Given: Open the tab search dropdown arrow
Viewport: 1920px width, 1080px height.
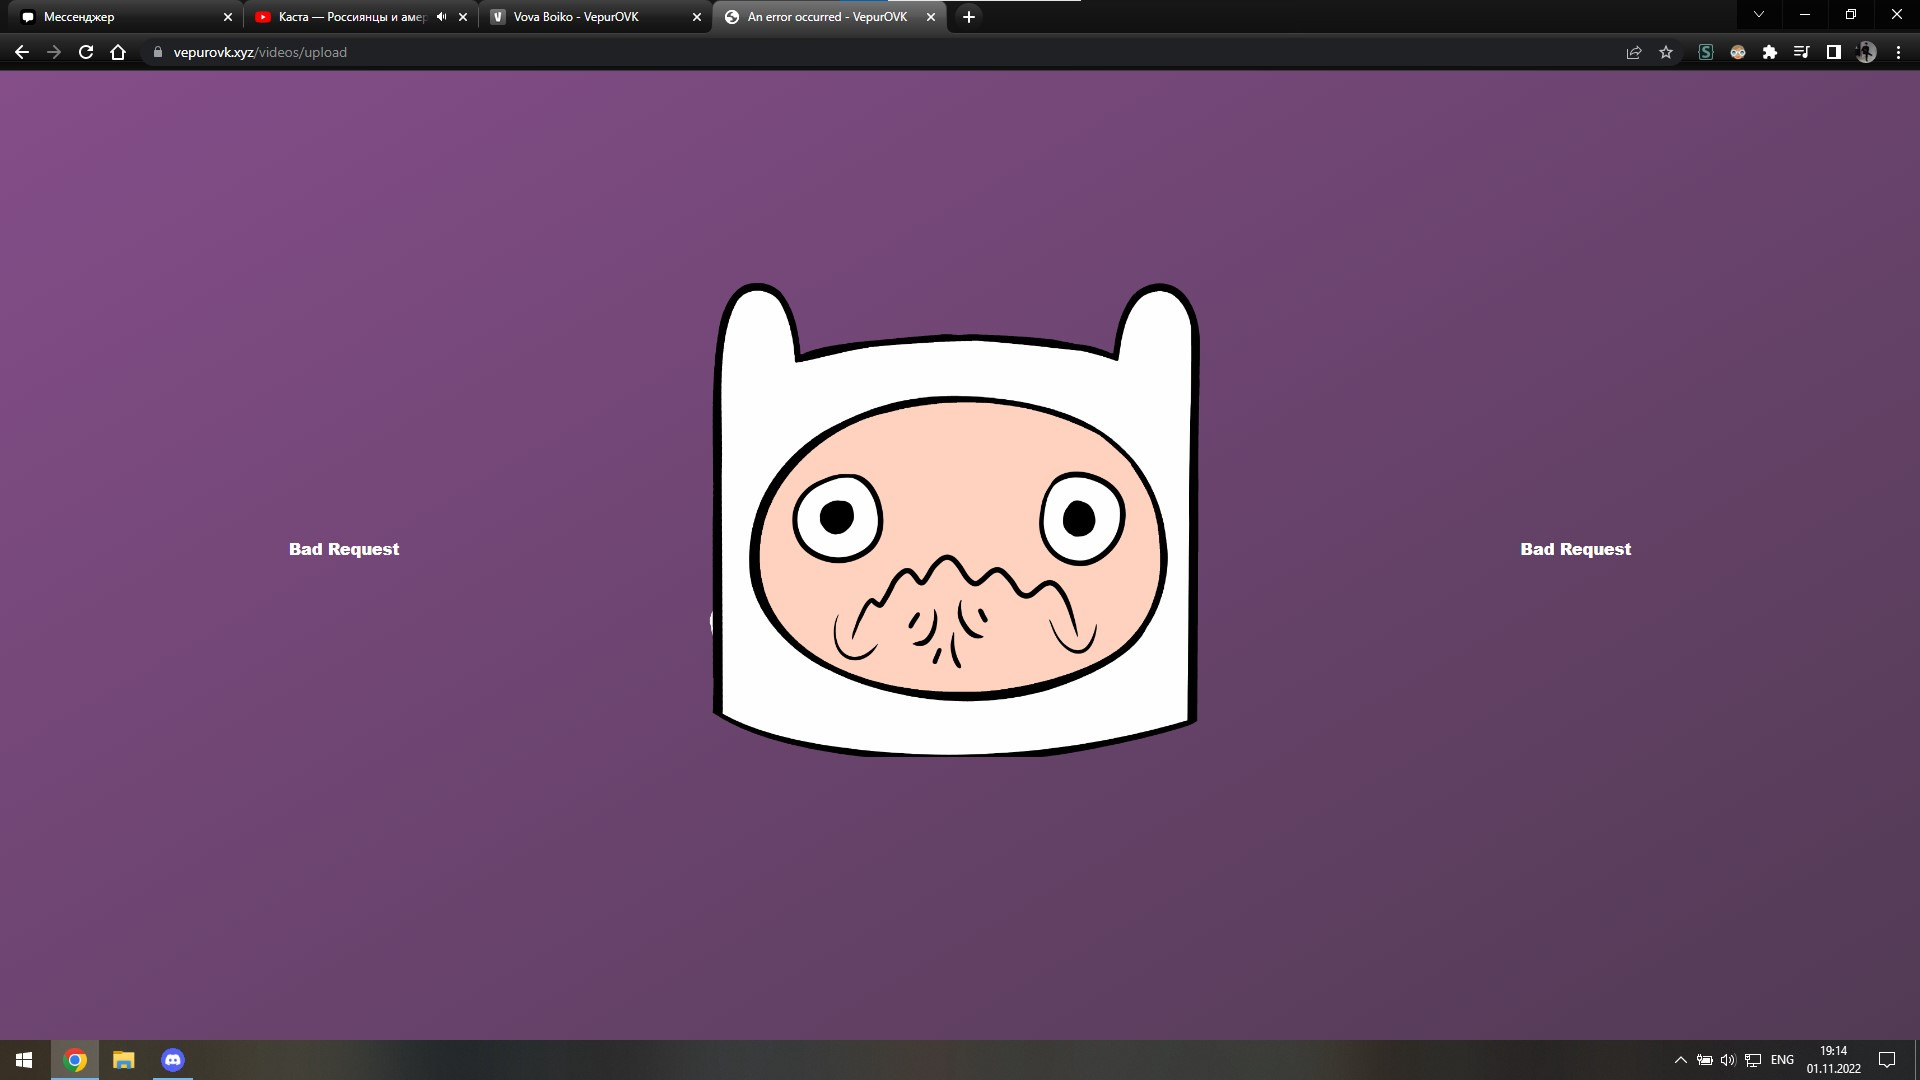Looking at the screenshot, I should pyautogui.click(x=1759, y=15).
